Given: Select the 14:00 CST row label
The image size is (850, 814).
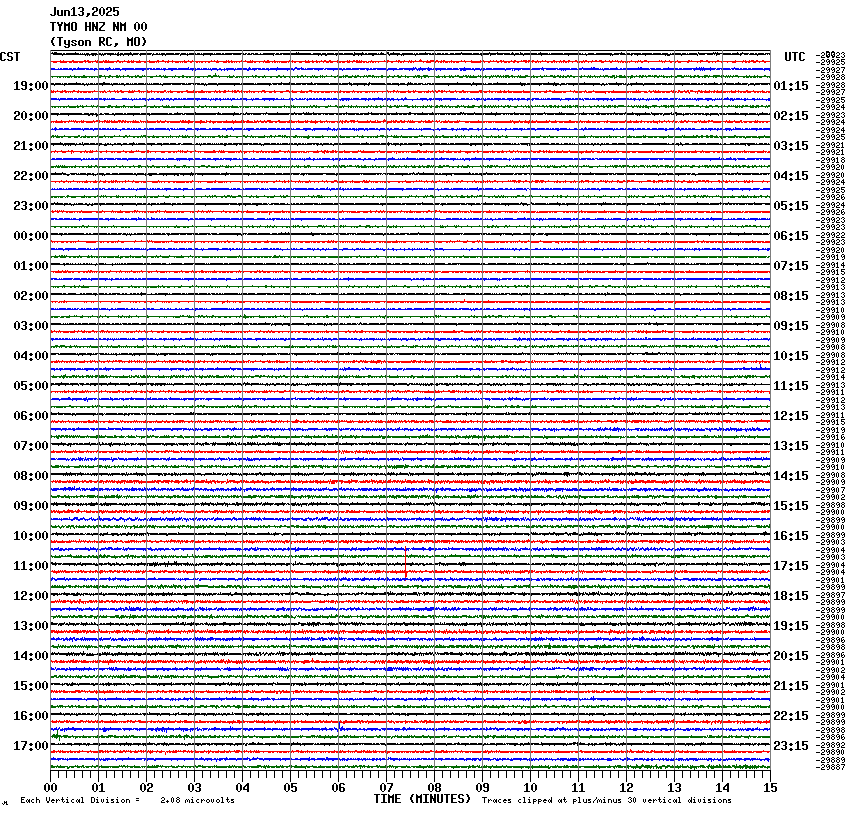Looking at the screenshot, I should [x=31, y=656].
